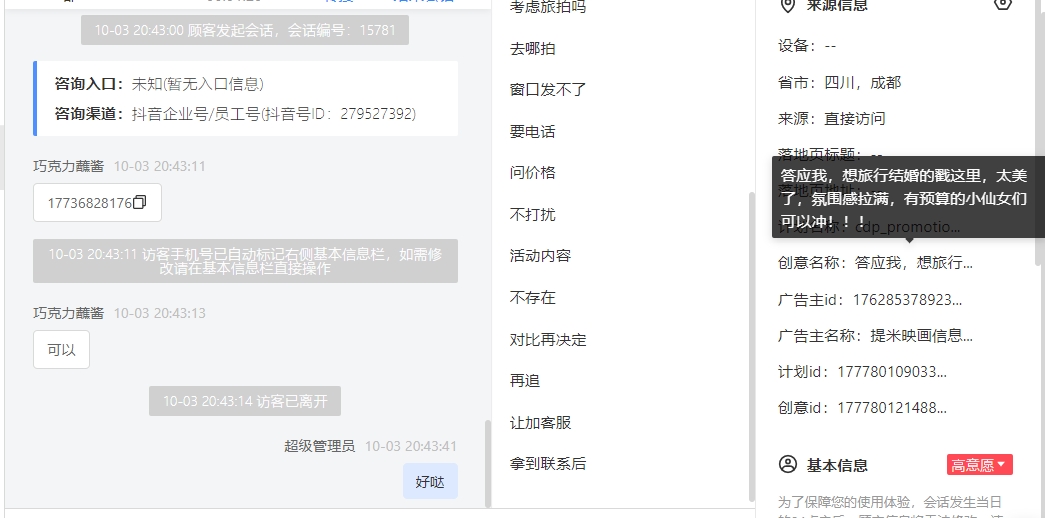
Task: Expand the 高意愿 intention dropdown
Action: click(979, 465)
